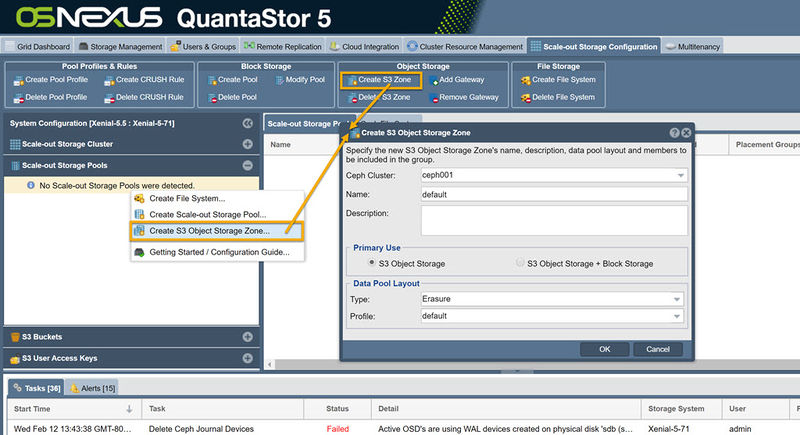Switch to the Tasks [36] tab
Image resolution: width=800 pixels, height=435 pixels.
36,388
